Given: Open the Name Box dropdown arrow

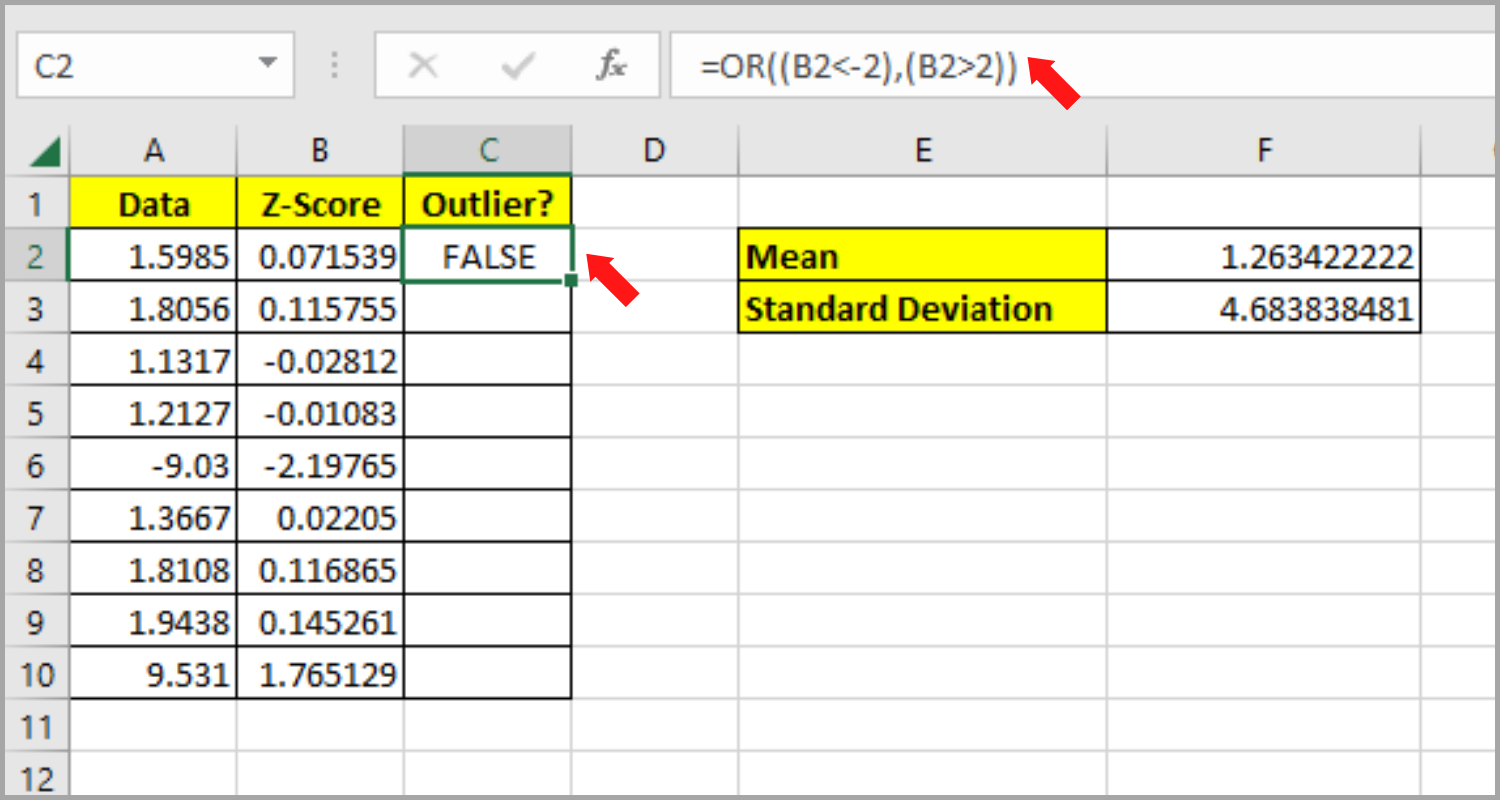Looking at the screenshot, I should [267, 63].
